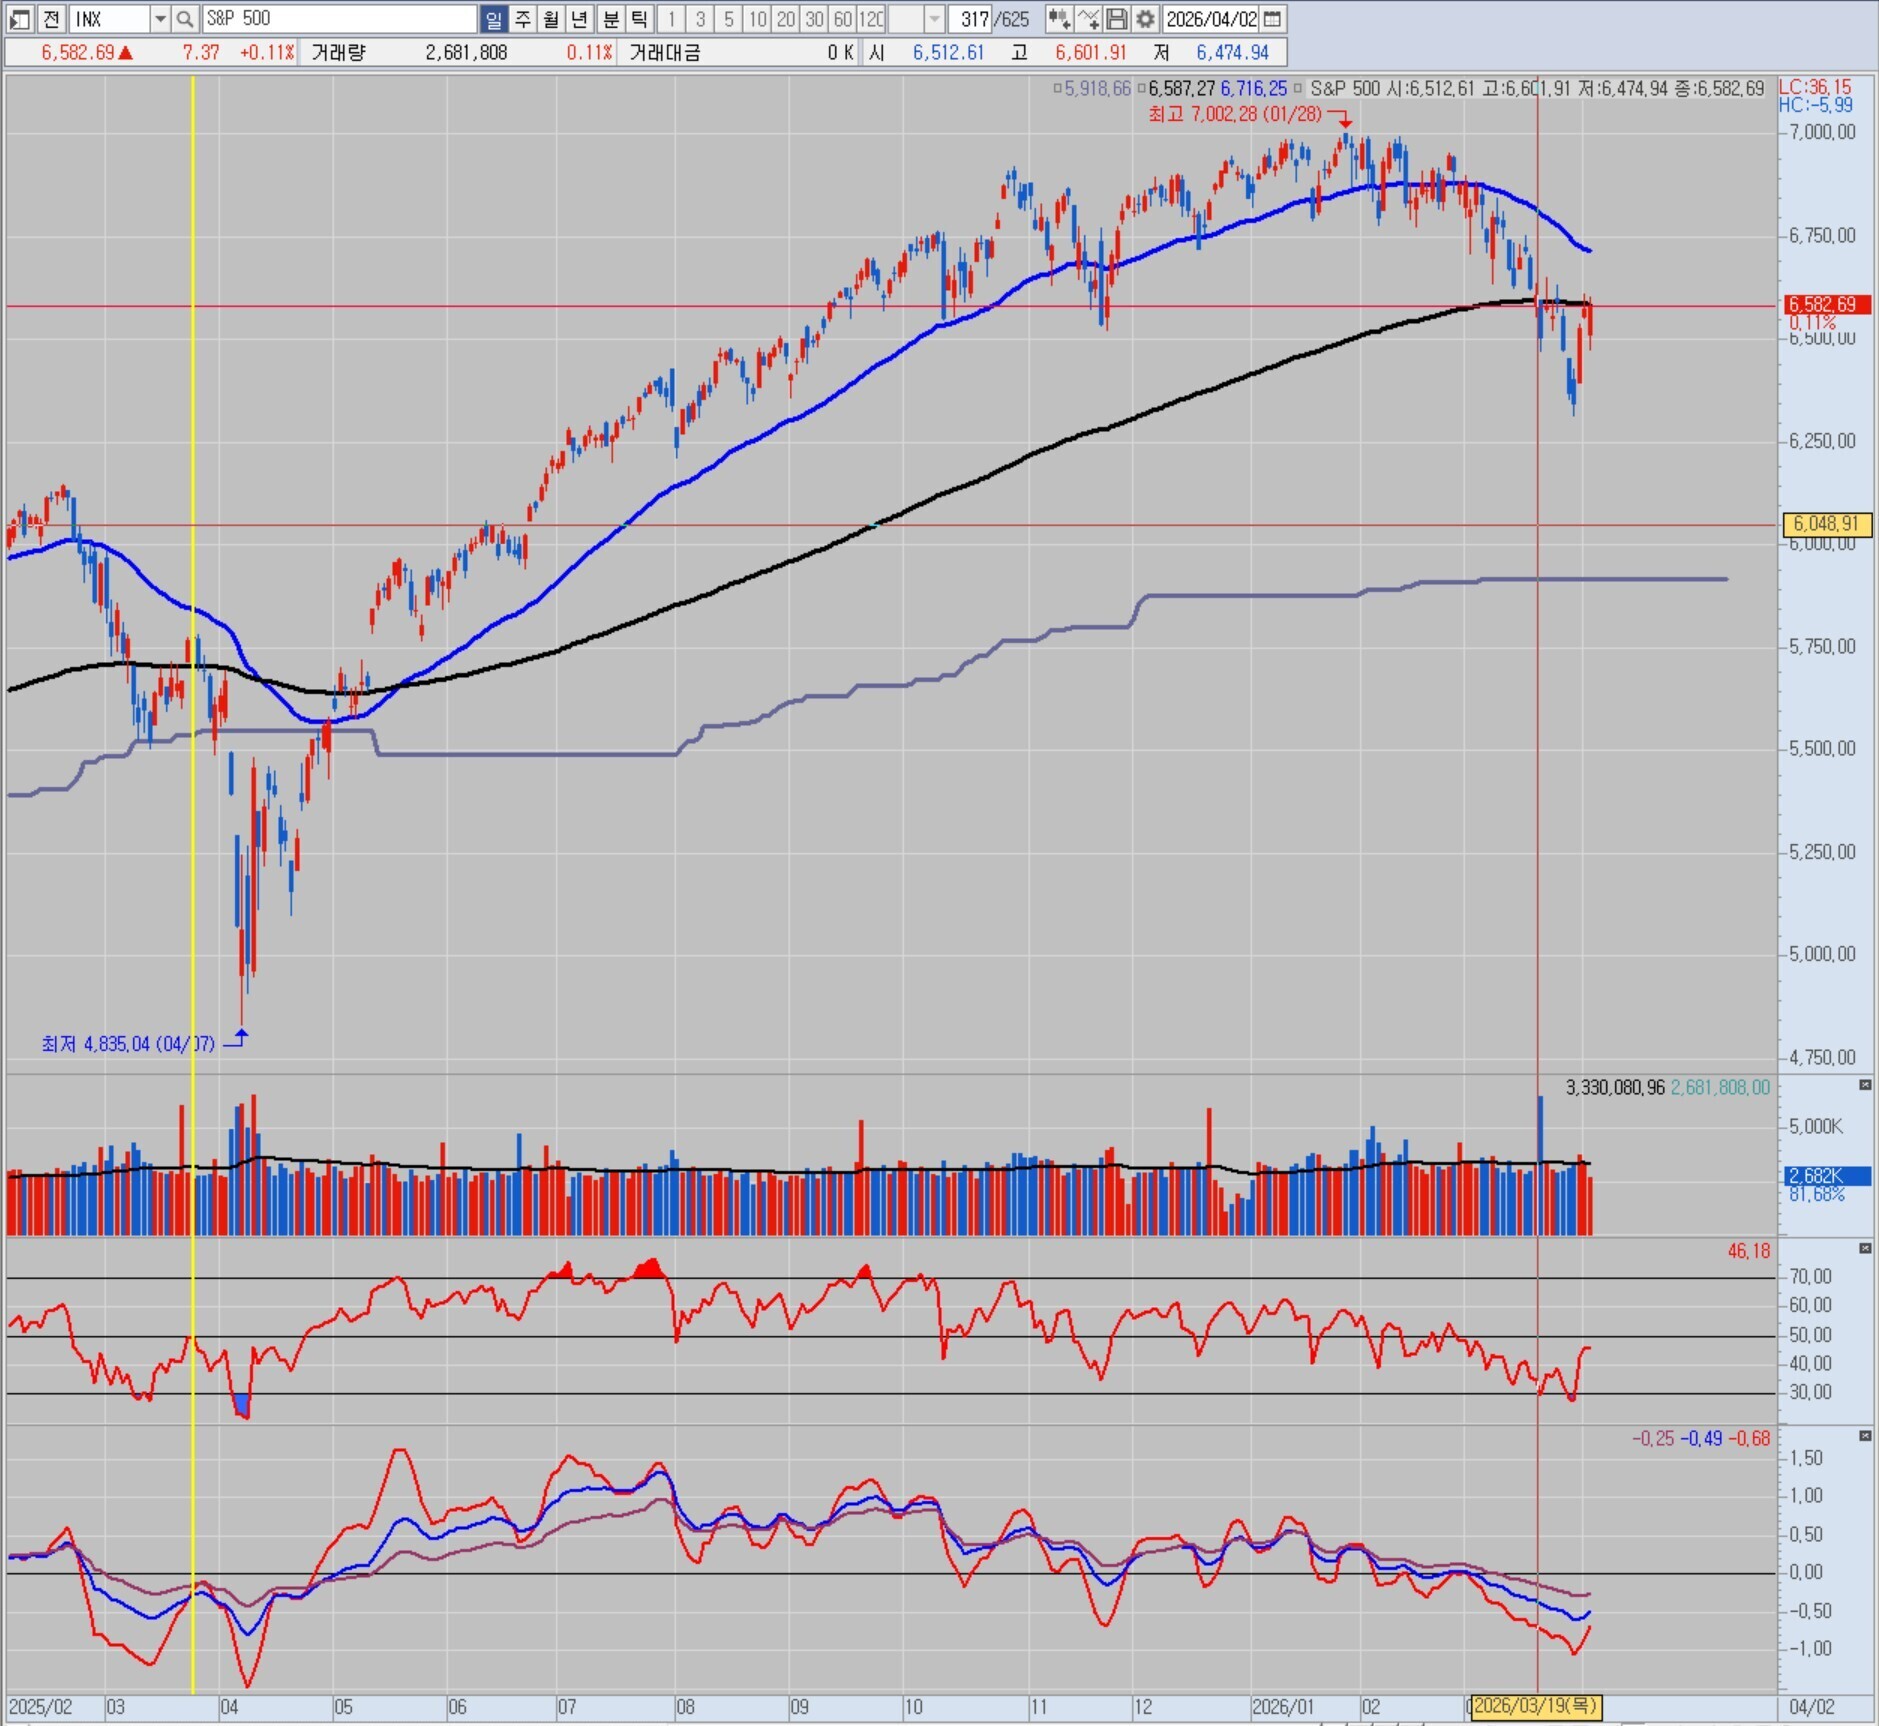Click the panel layout icon at toolbar start
This screenshot has height=1726, width=1879.
(20, 18)
